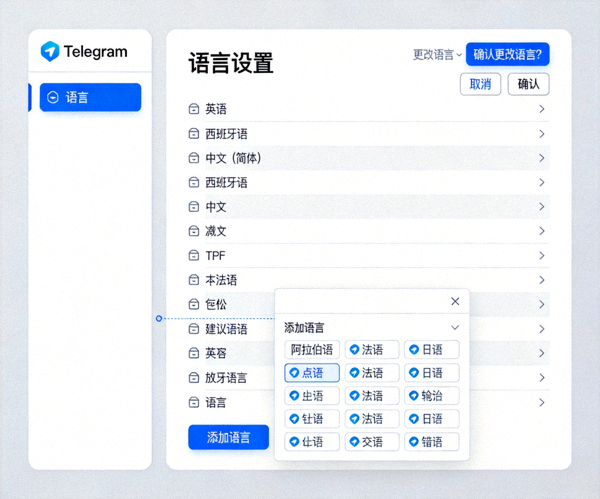Click the Telegram icon in the 输治 chip
Viewport: 600px width, 499px height.
(414, 396)
